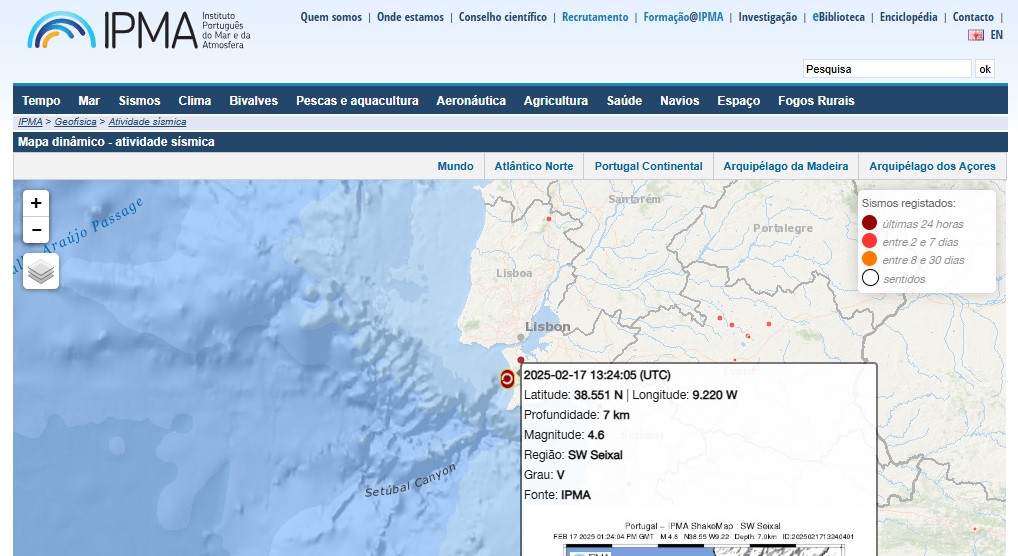
Task: Zoom out of the seismic map
Action: click(36, 230)
